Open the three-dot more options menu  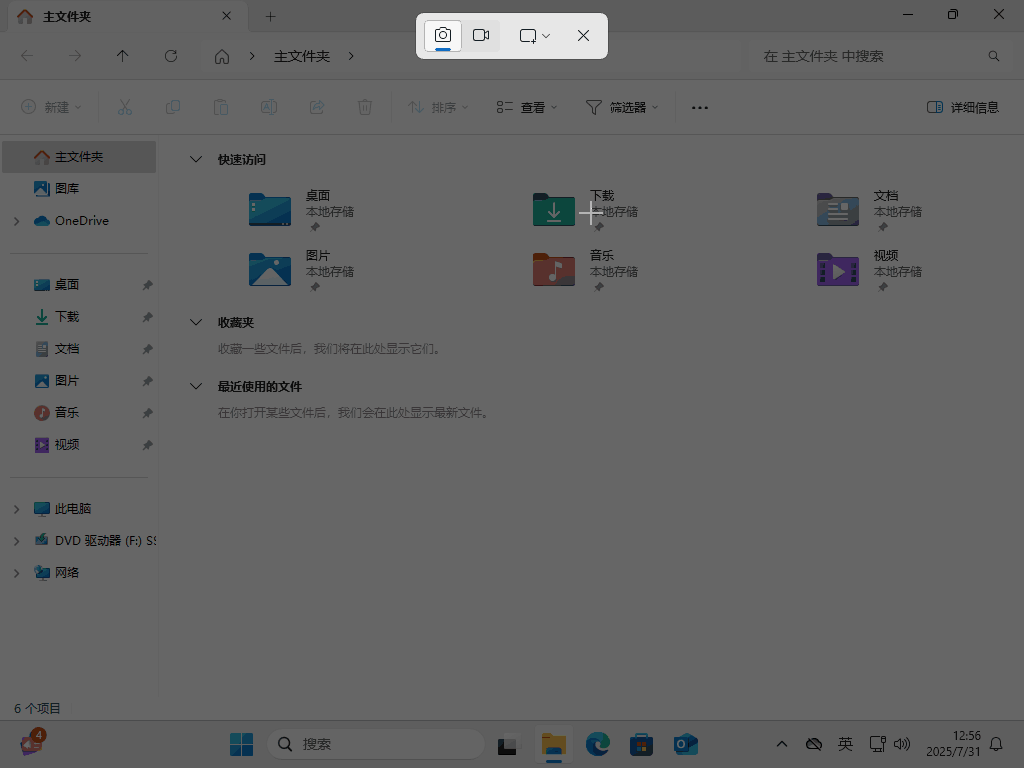(x=700, y=107)
